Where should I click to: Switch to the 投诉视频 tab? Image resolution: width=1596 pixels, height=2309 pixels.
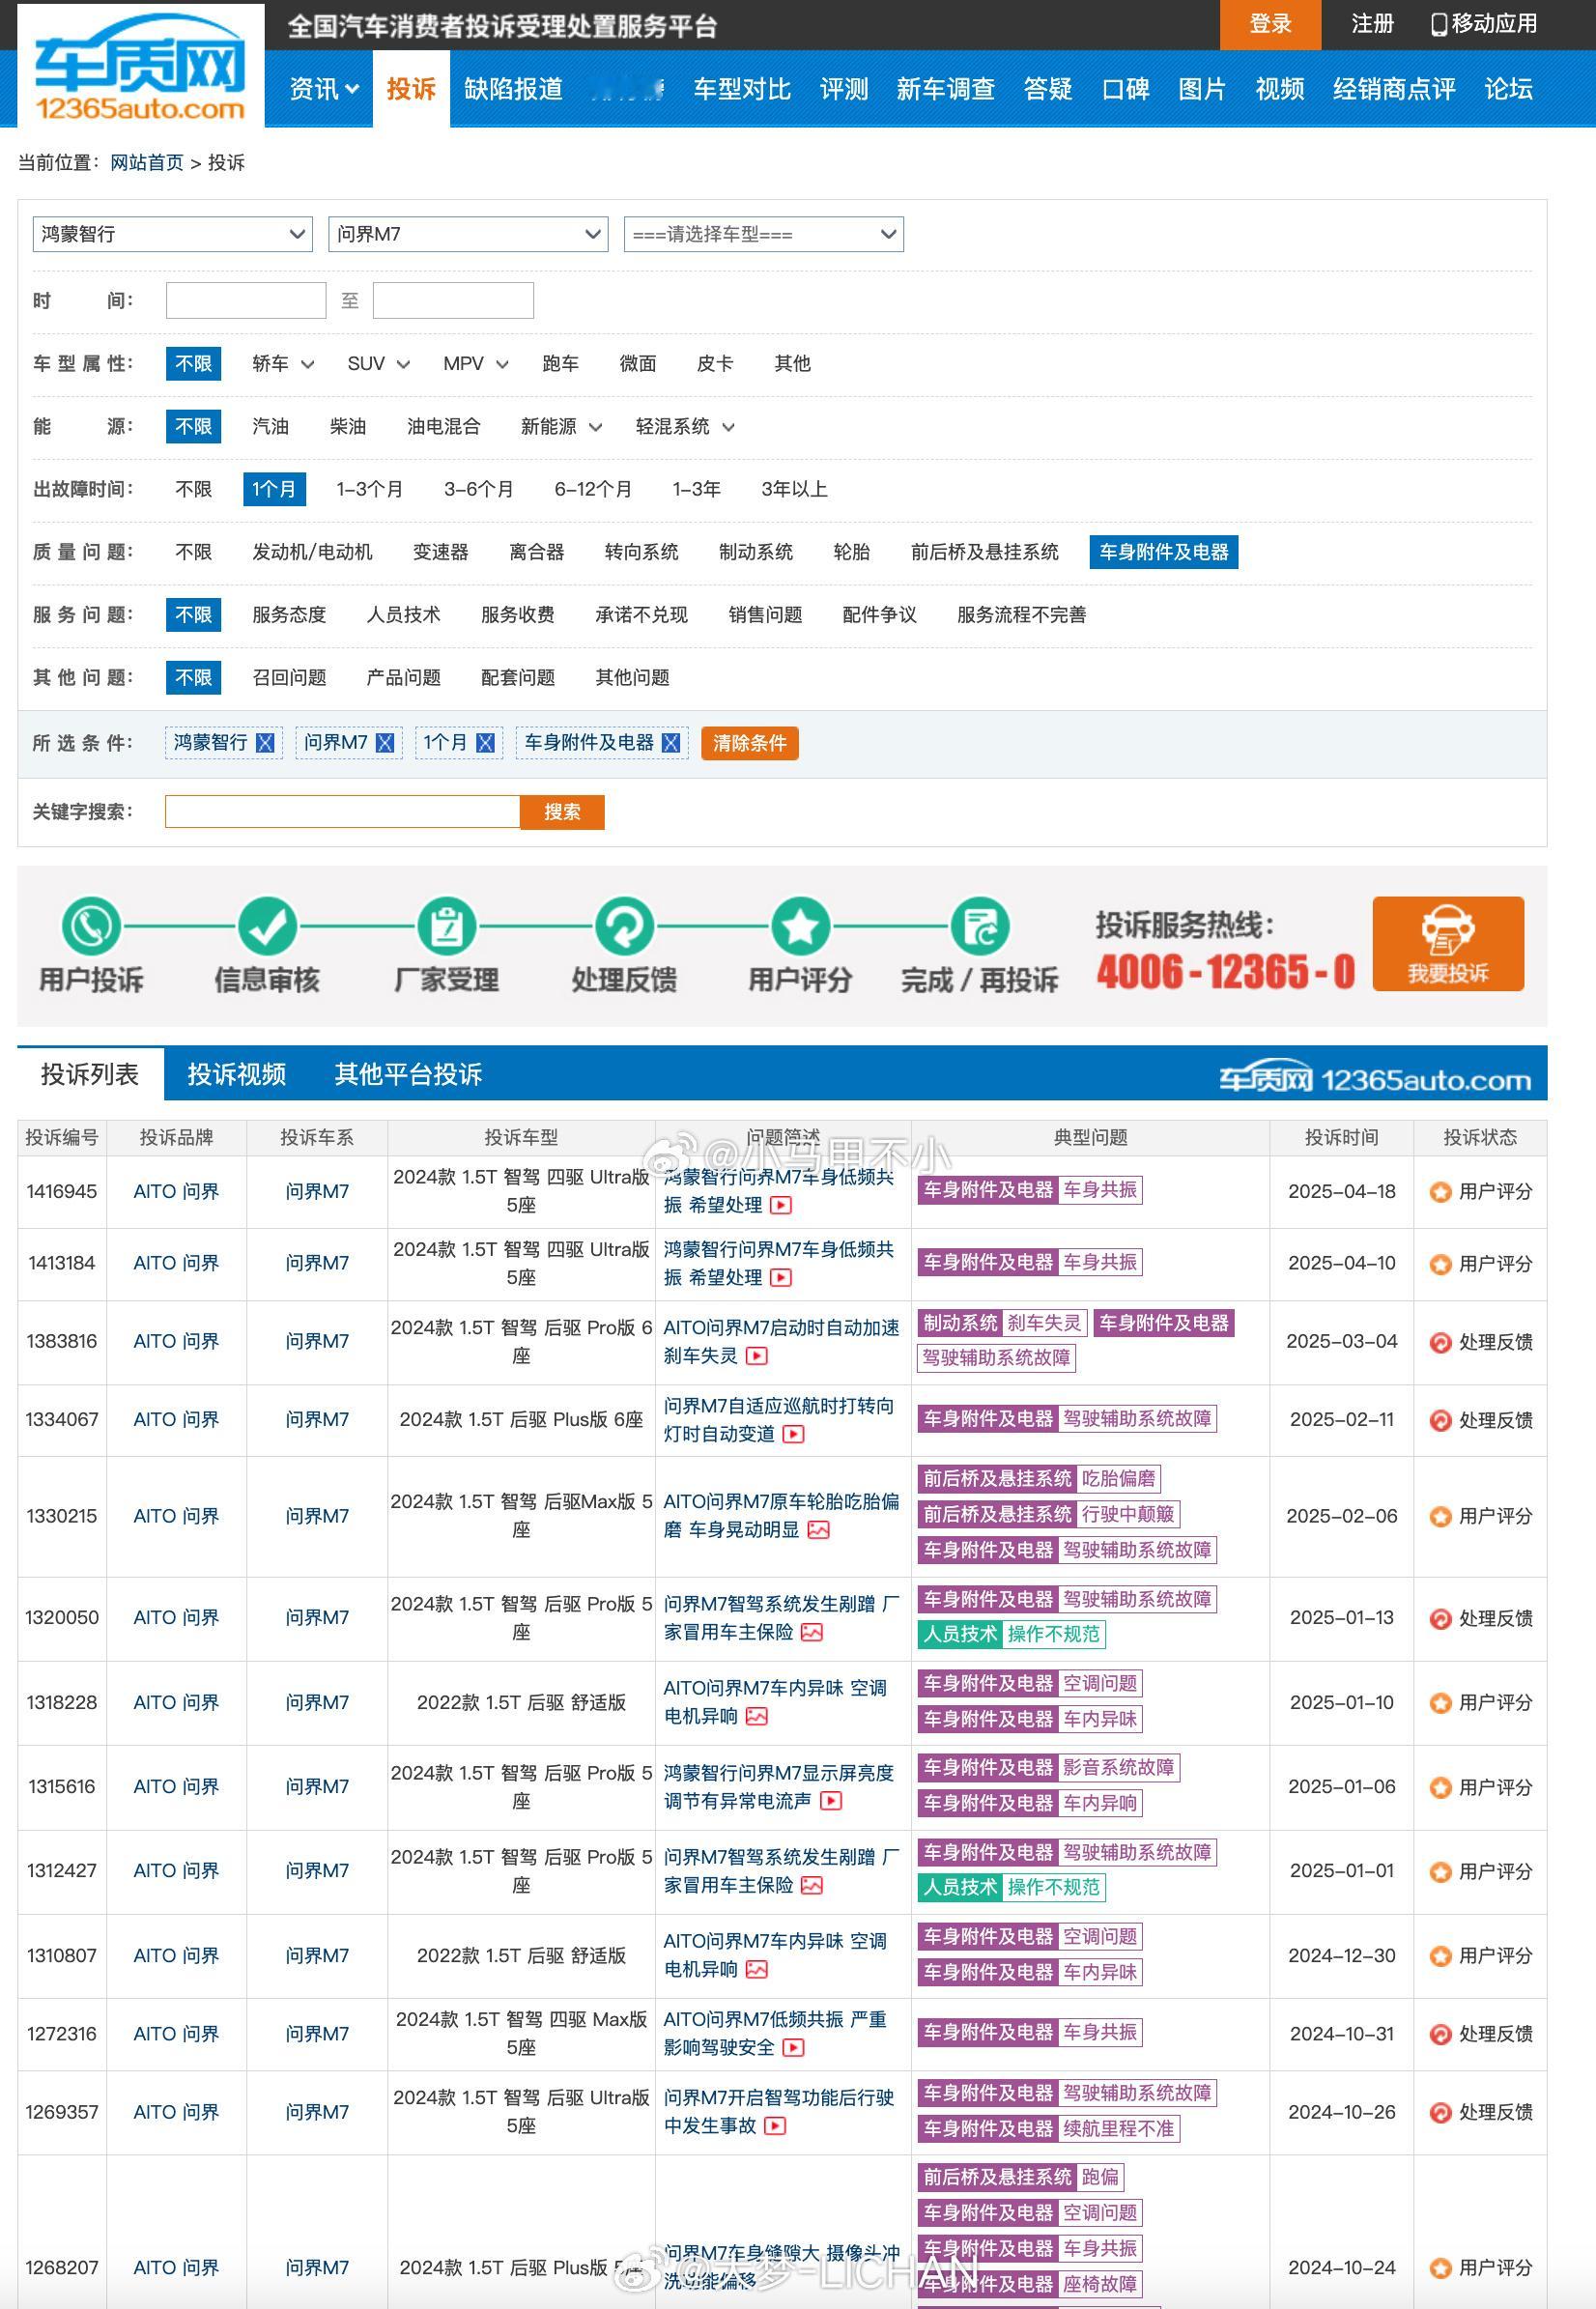[x=237, y=1074]
